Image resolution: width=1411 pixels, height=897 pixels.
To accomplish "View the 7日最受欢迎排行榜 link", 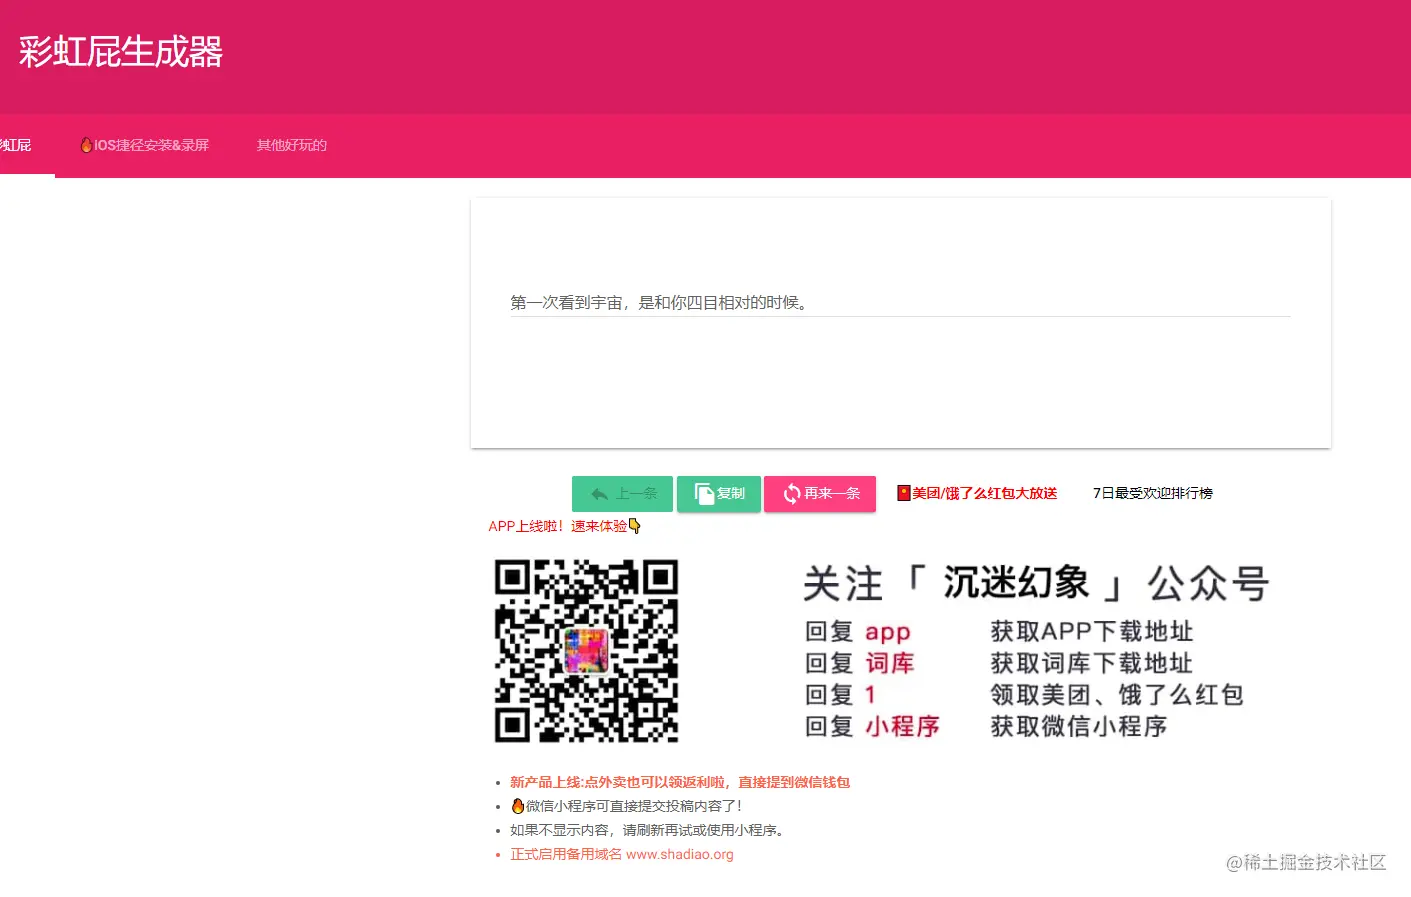I will [1153, 493].
